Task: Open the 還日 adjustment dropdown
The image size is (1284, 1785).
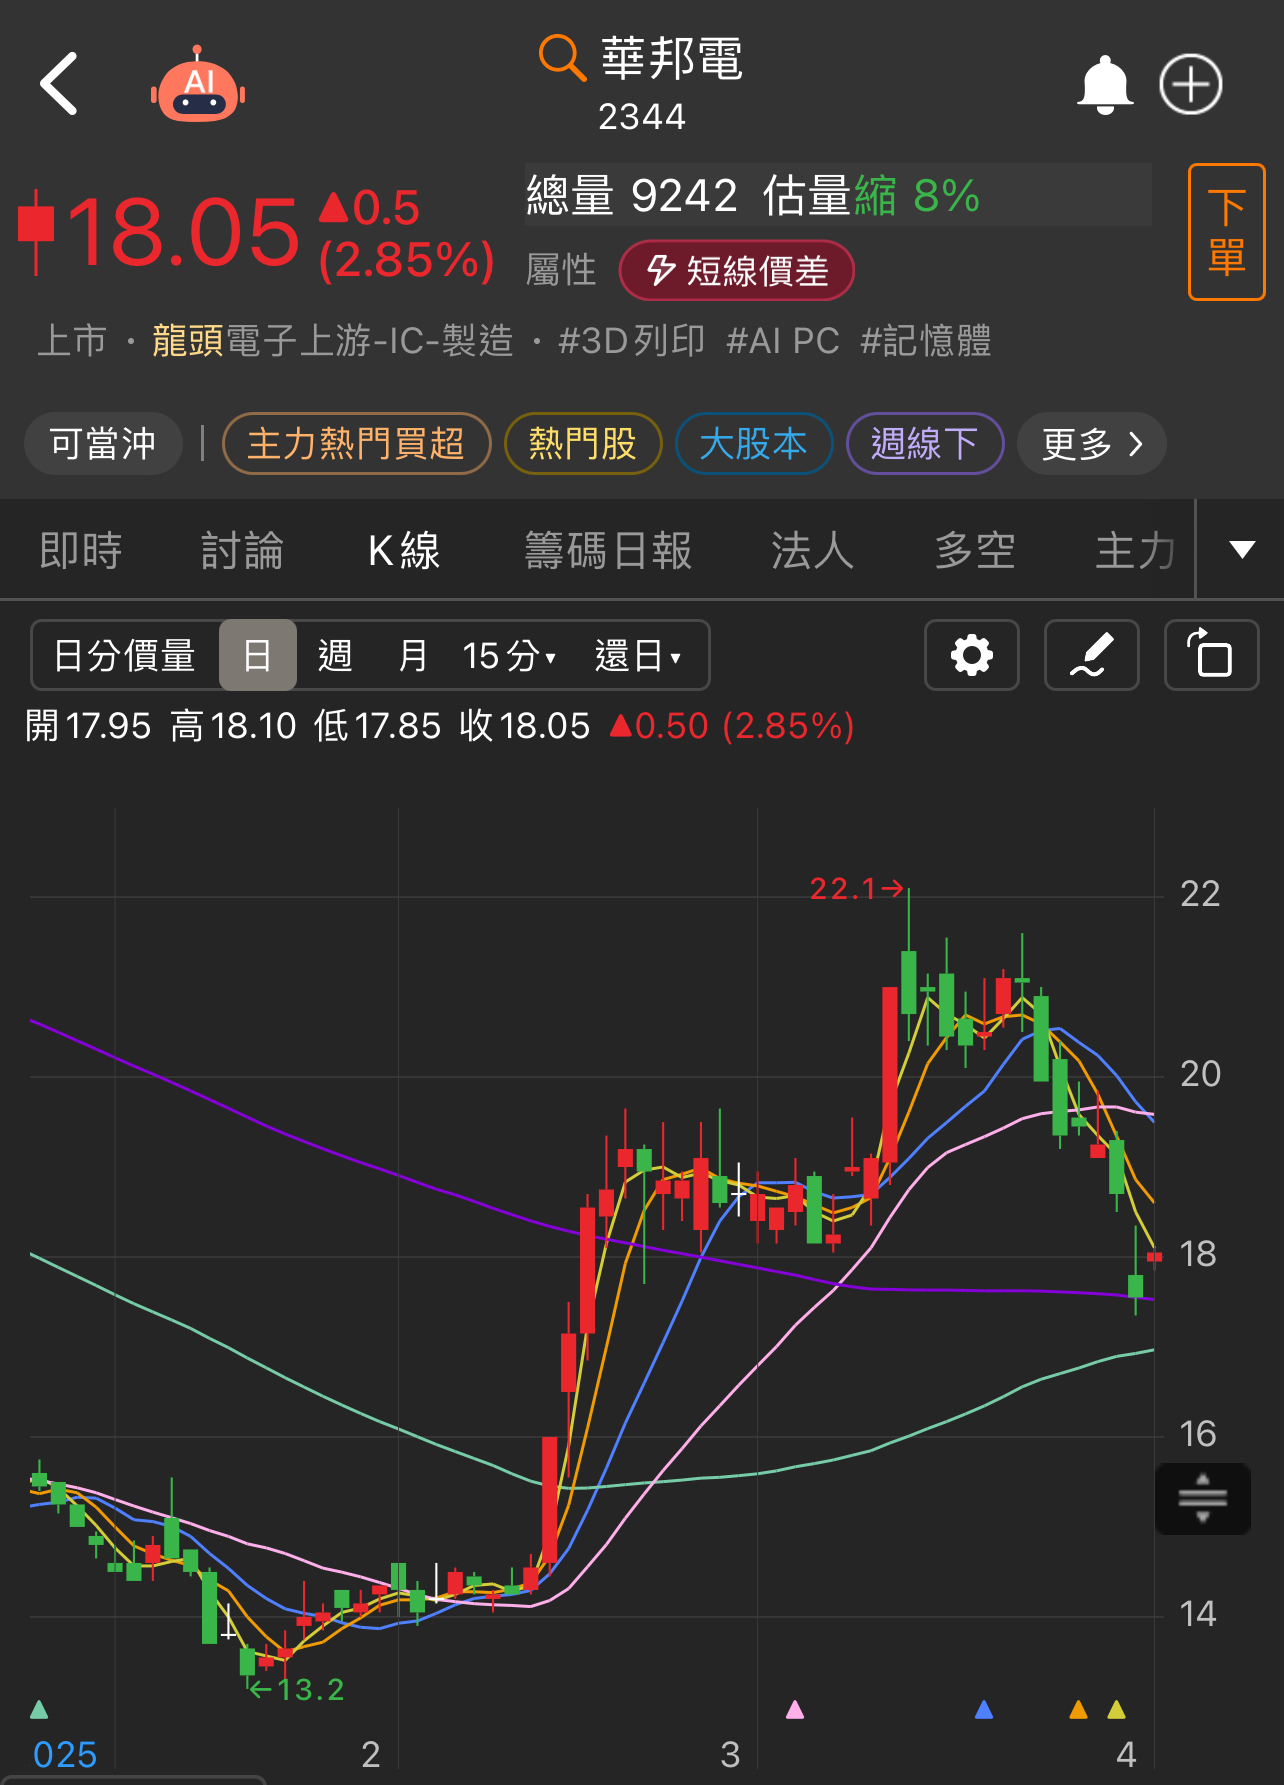Action: coord(638,656)
